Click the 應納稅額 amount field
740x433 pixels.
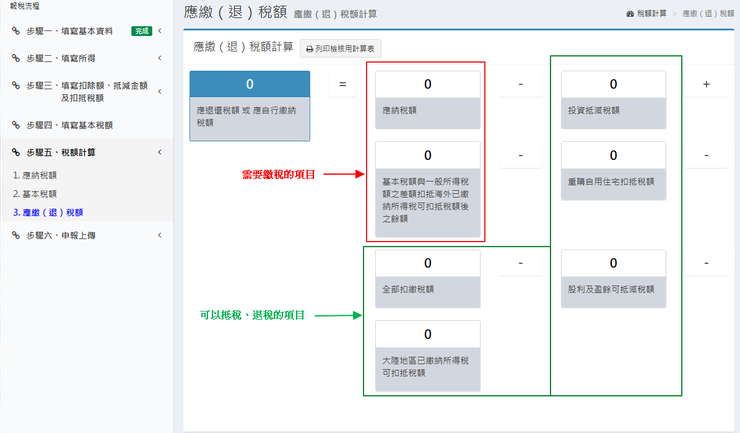(x=427, y=85)
